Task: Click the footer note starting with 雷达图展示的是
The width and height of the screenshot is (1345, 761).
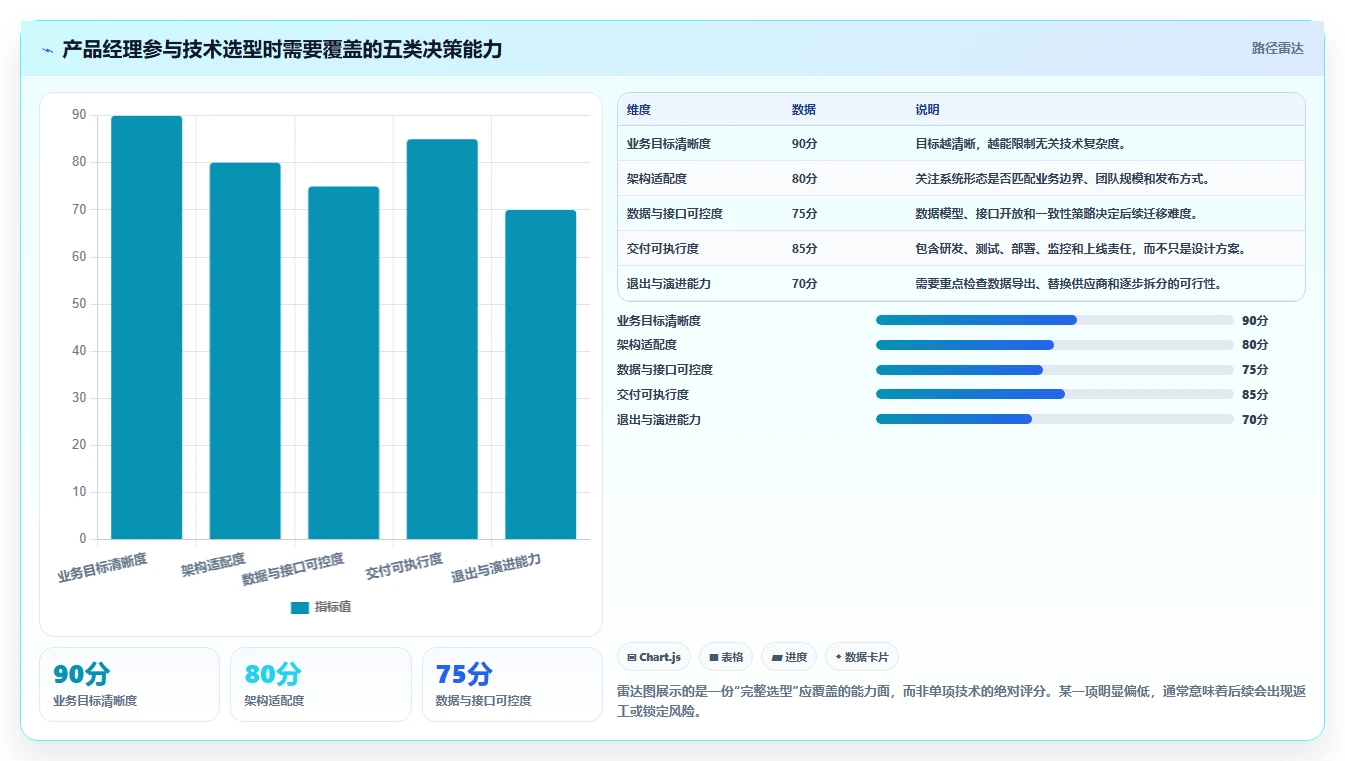Action: (x=961, y=702)
